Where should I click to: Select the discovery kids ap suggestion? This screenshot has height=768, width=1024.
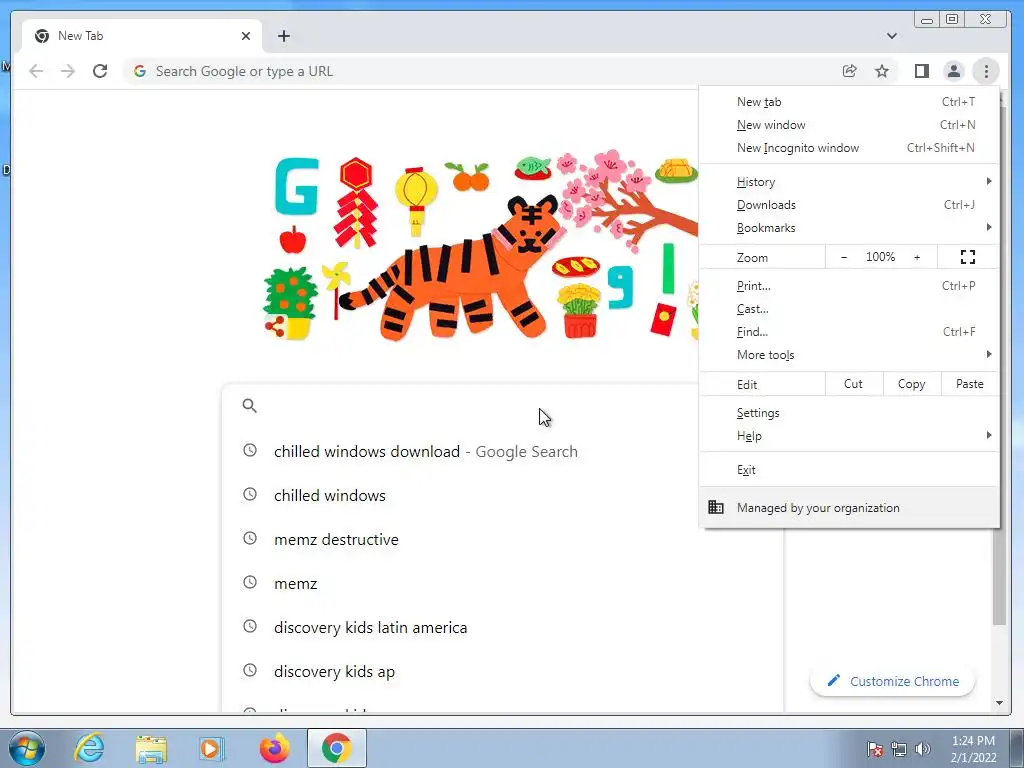coord(503,671)
